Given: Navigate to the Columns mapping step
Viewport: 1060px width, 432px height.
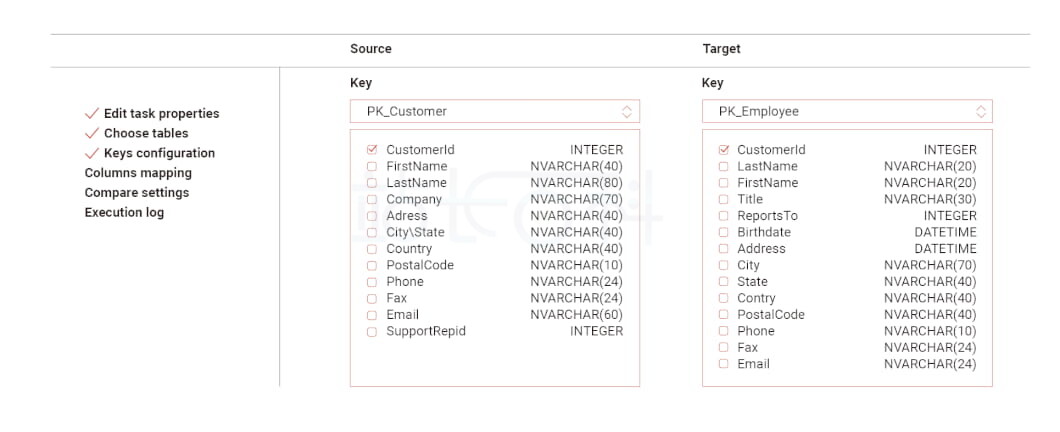Looking at the screenshot, I should pos(138,172).
